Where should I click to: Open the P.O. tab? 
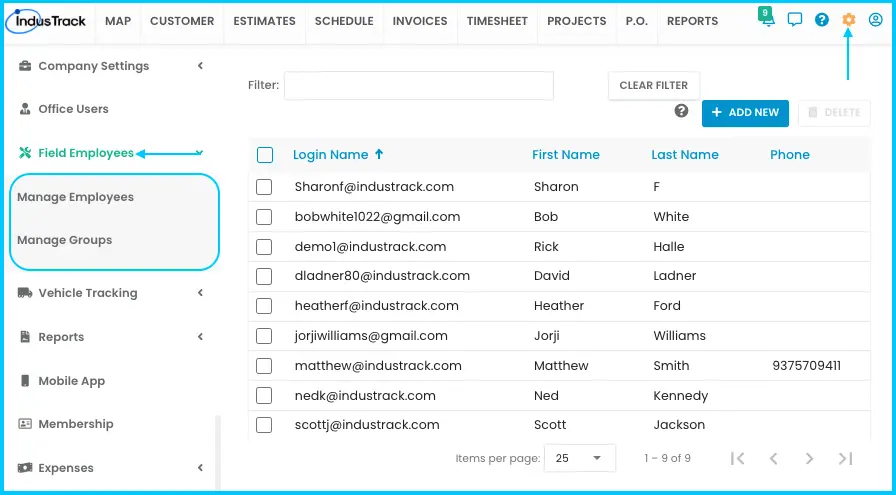point(637,21)
